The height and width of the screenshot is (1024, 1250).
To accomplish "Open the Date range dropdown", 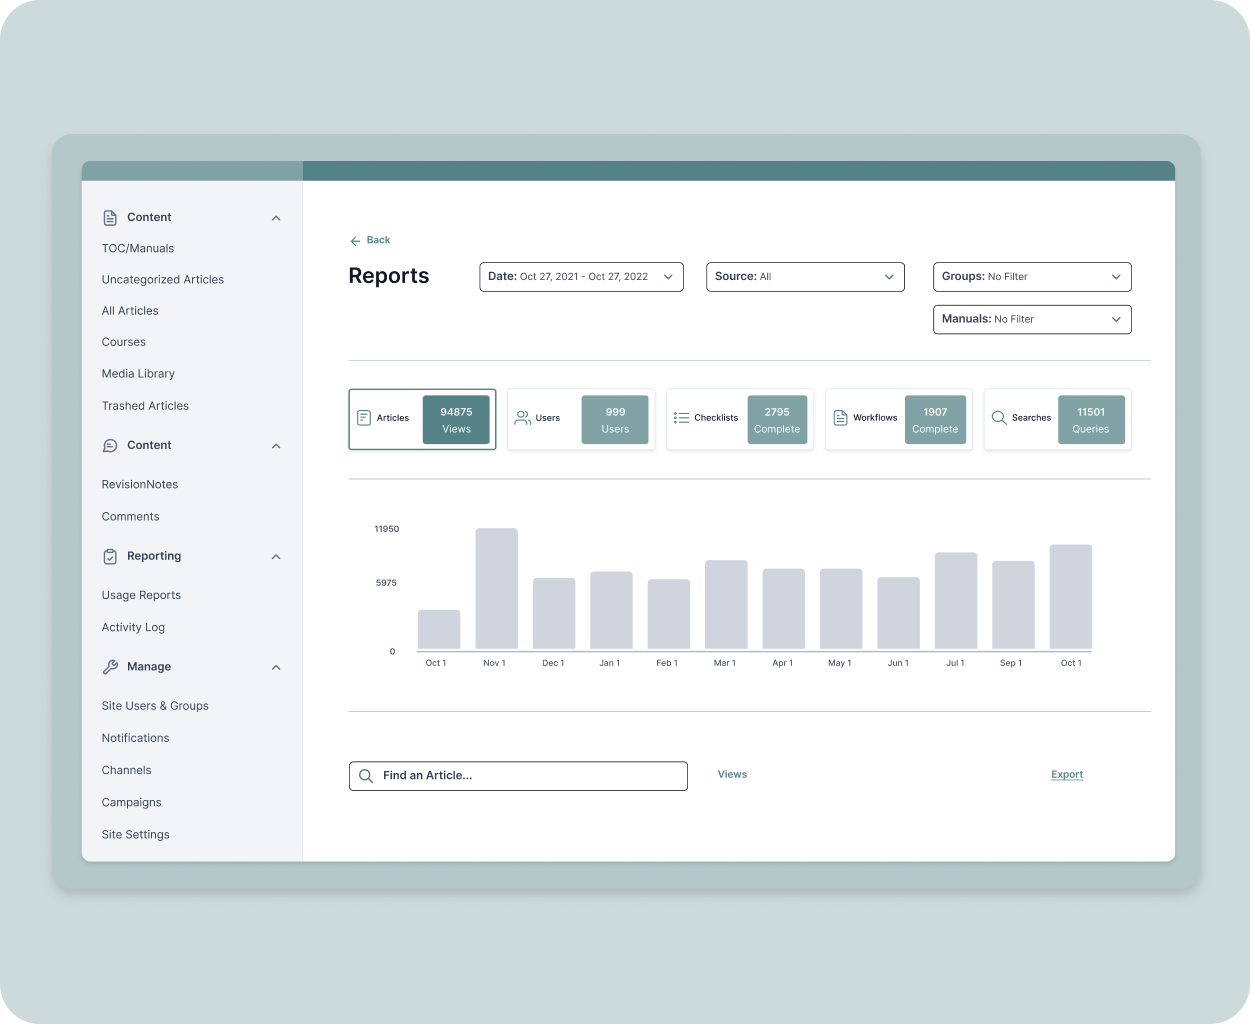I will 581,277.
